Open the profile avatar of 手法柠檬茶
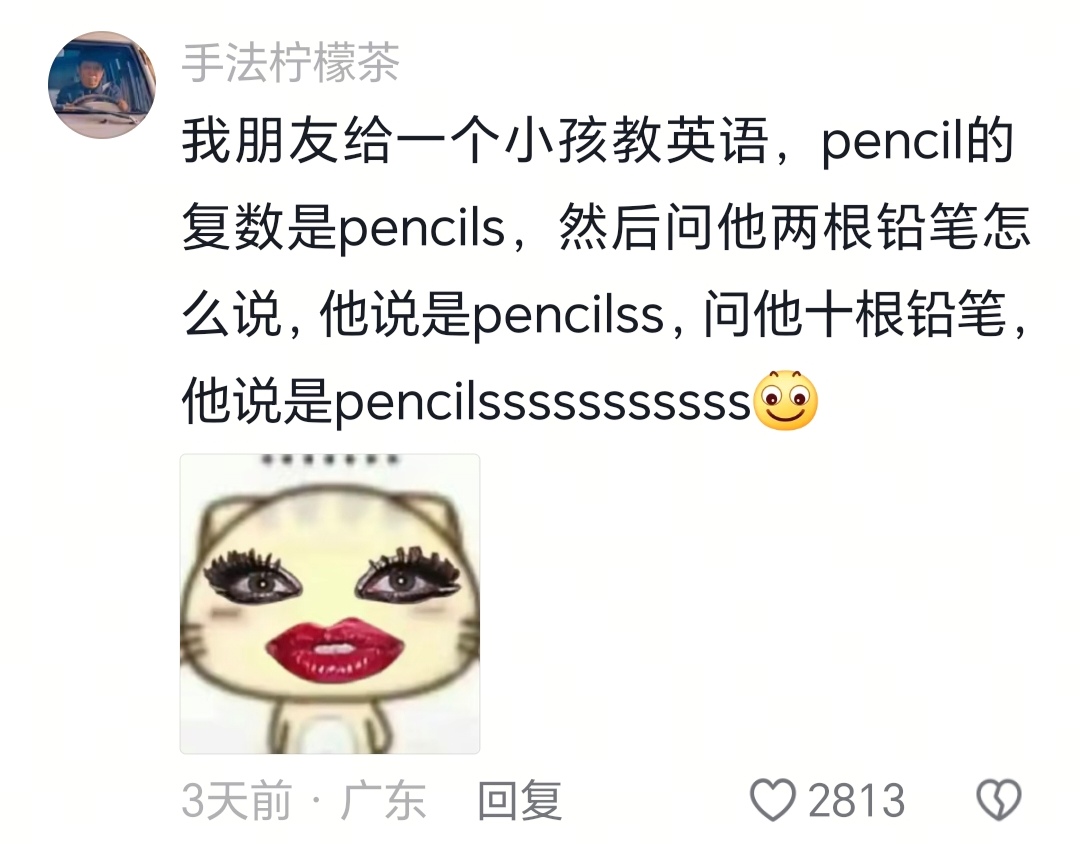 pyautogui.click(x=102, y=84)
